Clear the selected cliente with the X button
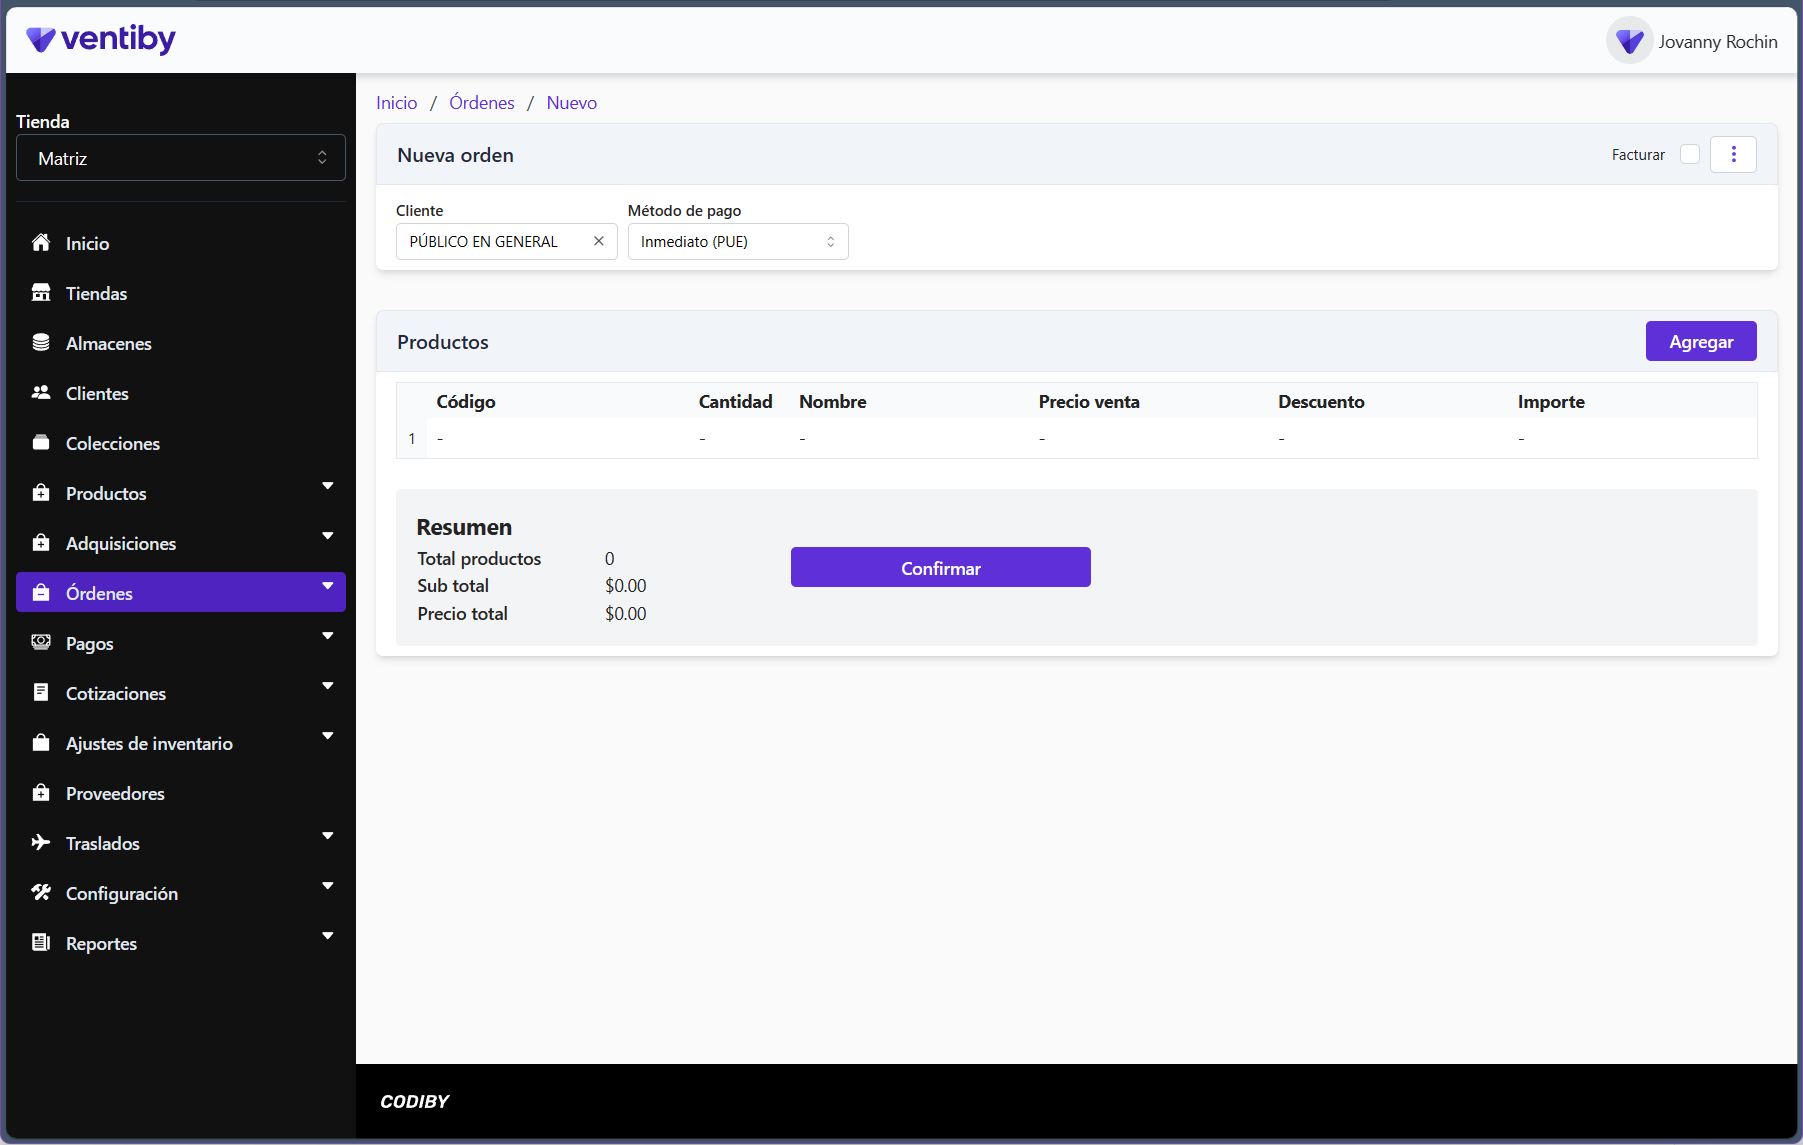 [x=598, y=241]
